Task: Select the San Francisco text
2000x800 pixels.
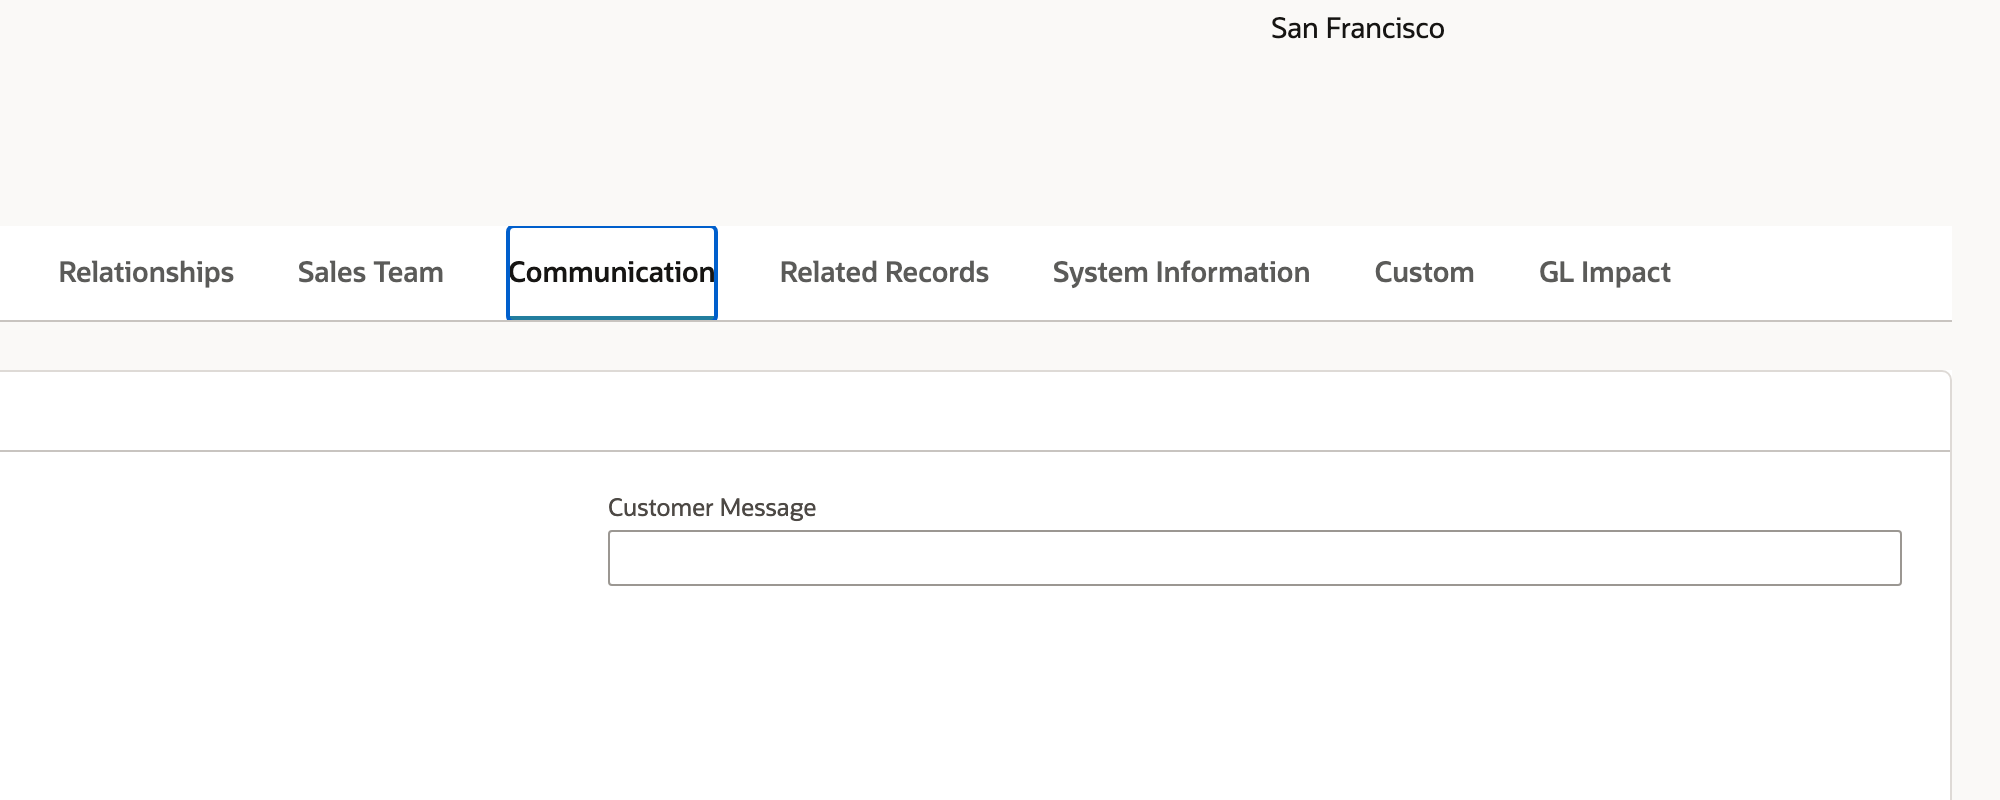Action: pos(1357,28)
